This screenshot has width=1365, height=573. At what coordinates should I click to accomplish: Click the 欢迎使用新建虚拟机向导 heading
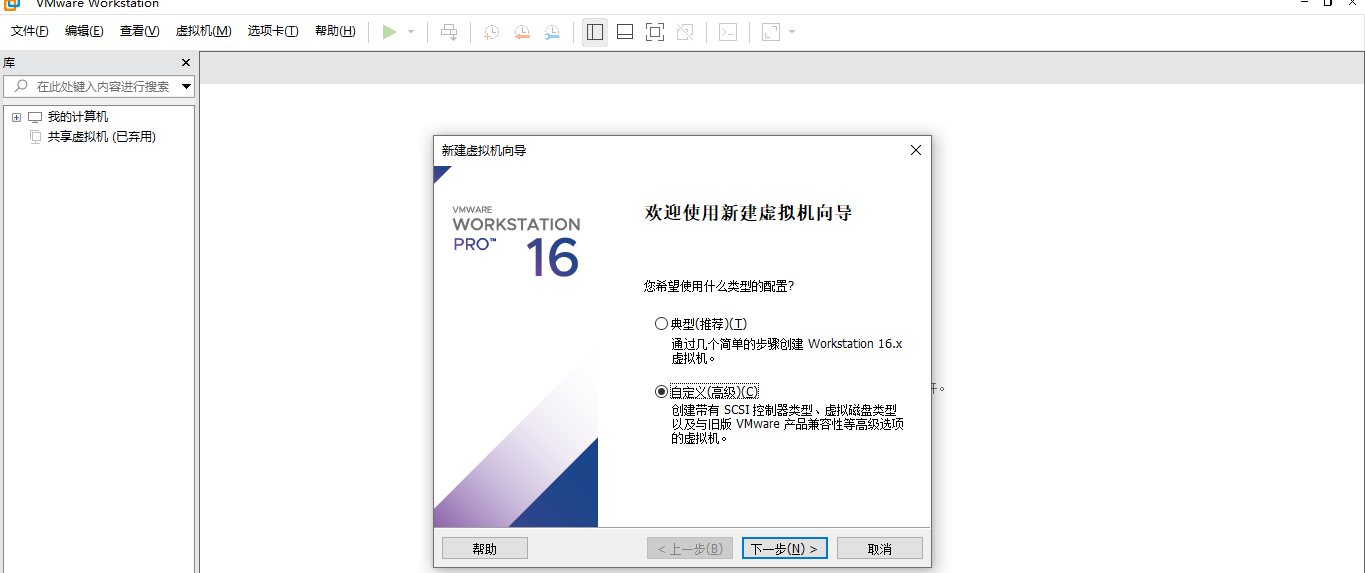click(x=748, y=213)
